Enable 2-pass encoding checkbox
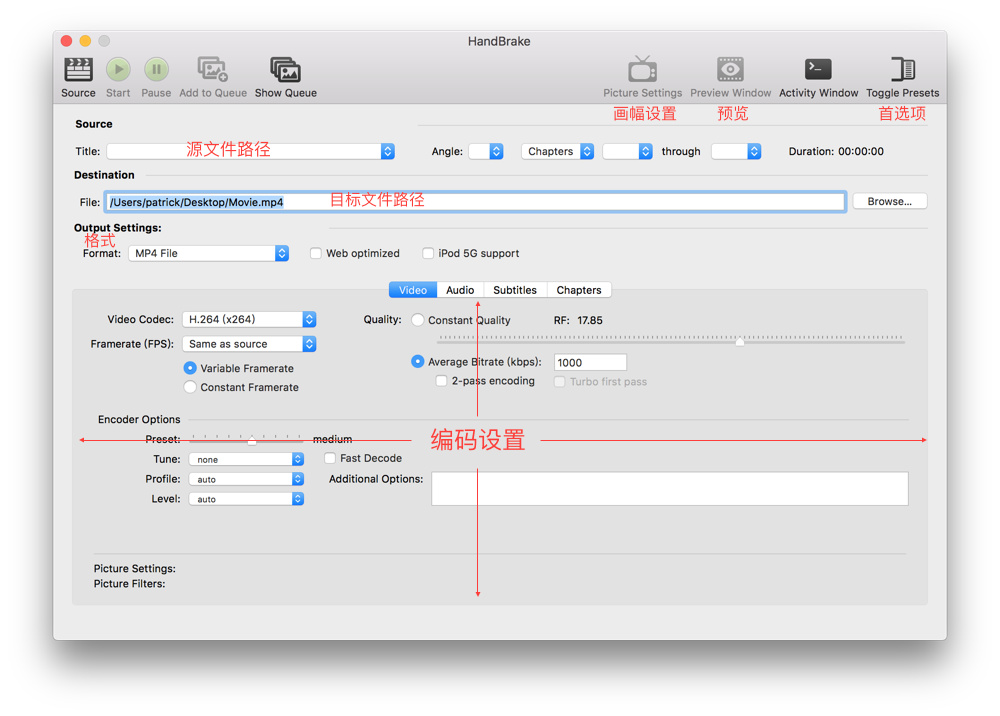The image size is (1000, 716). click(x=441, y=381)
